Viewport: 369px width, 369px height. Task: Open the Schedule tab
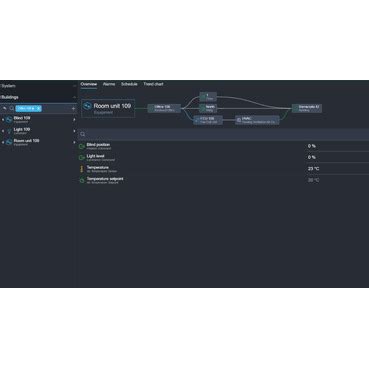point(129,84)
